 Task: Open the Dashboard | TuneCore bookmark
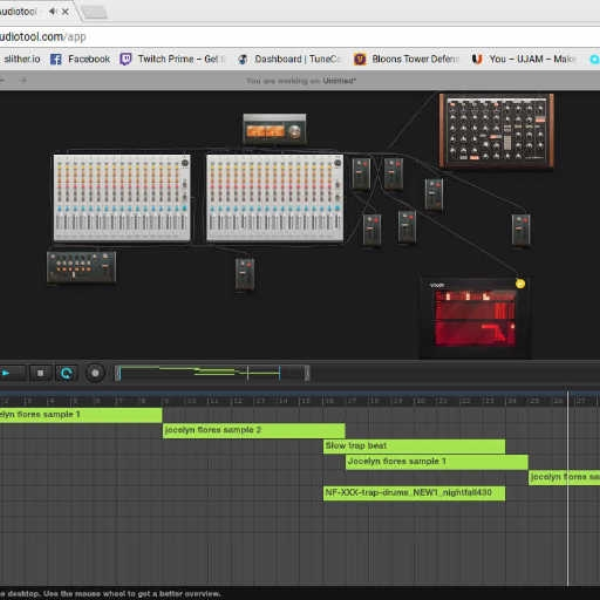coord(289,59)
